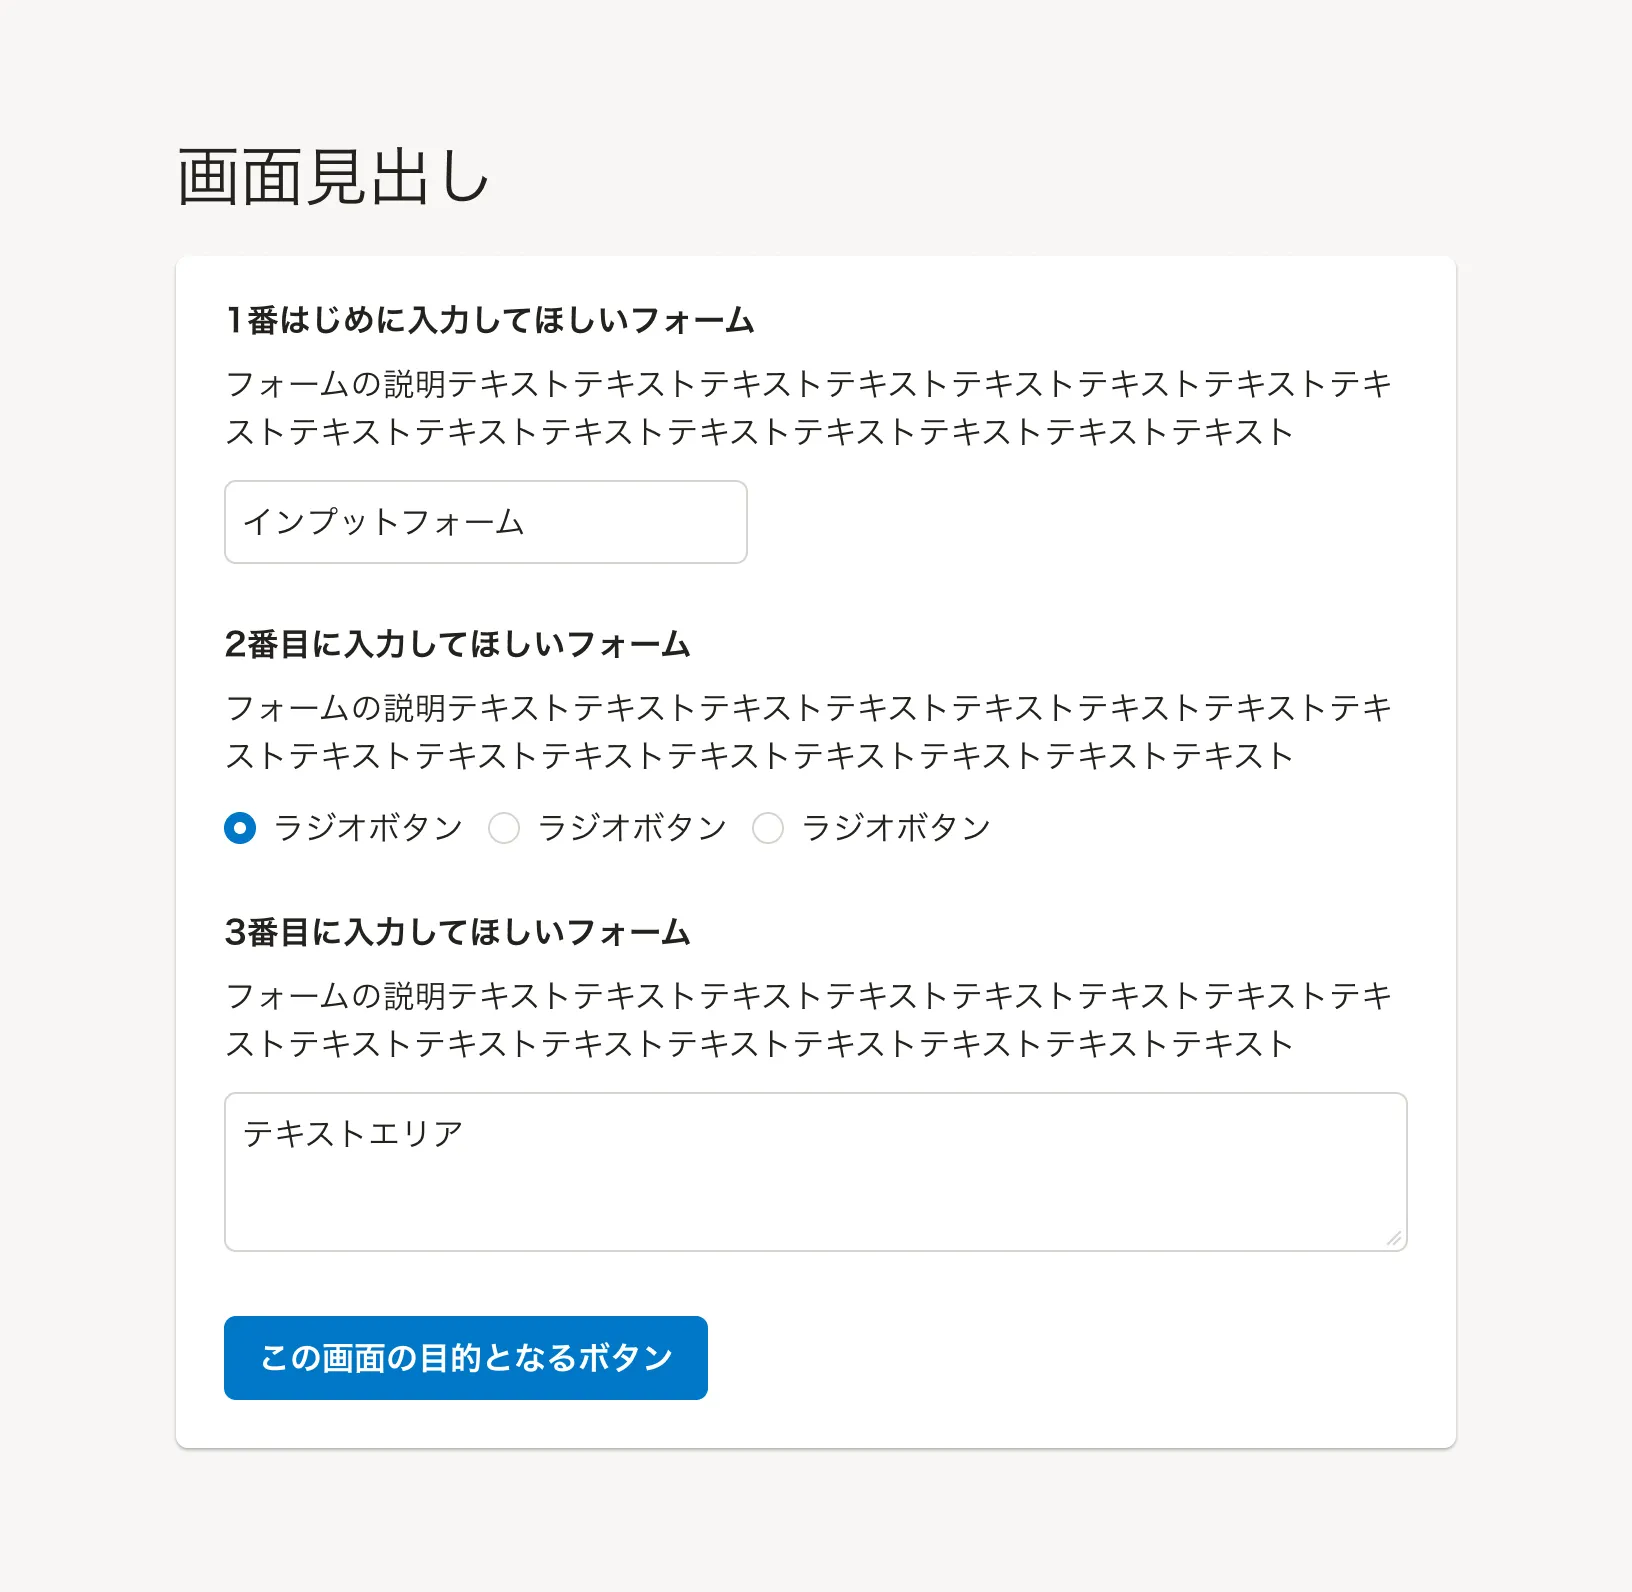Select the second (middle) radio circle
1632x1592 pixels.
tap(504, 828)
